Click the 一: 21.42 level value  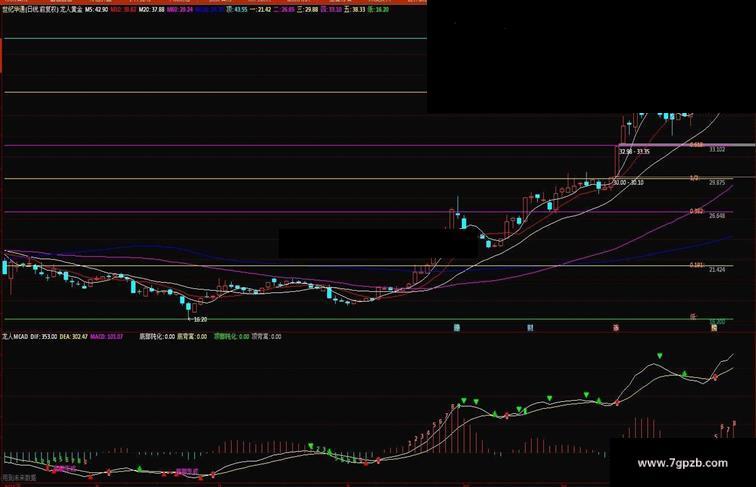[260, 9]
